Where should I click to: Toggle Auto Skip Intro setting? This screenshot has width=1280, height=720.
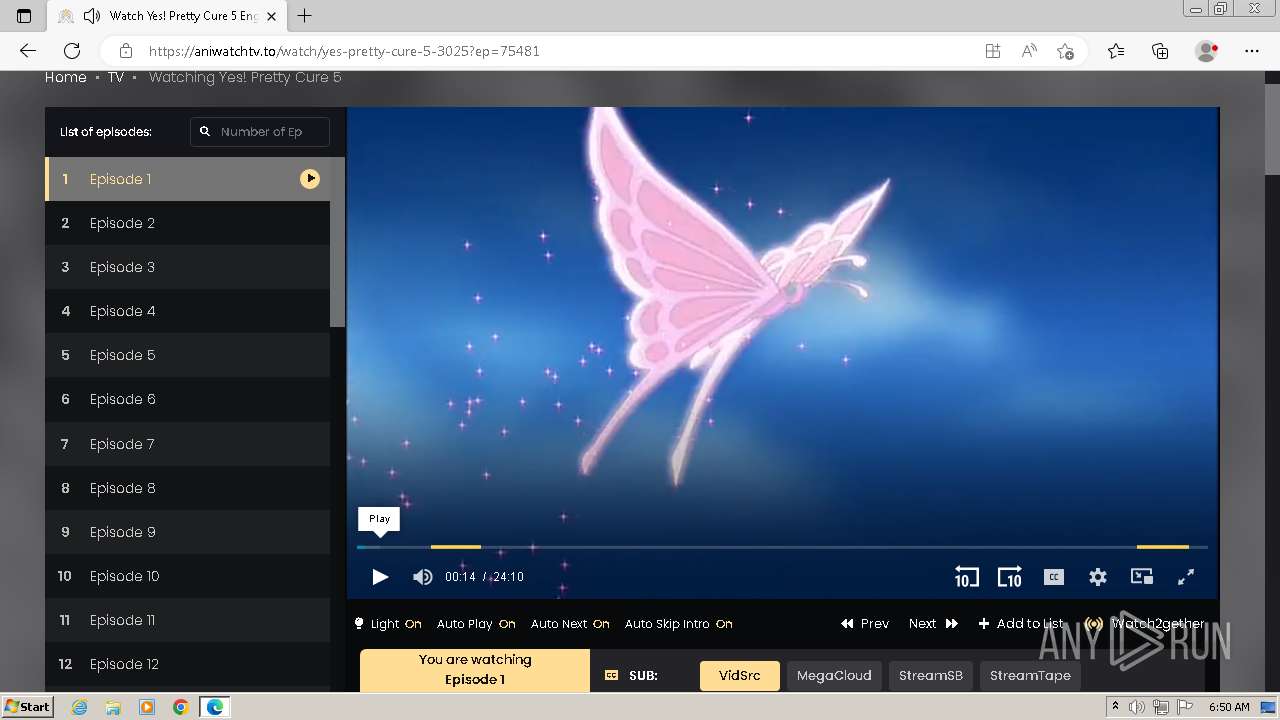pyautogui.click(x=679, y=624)
